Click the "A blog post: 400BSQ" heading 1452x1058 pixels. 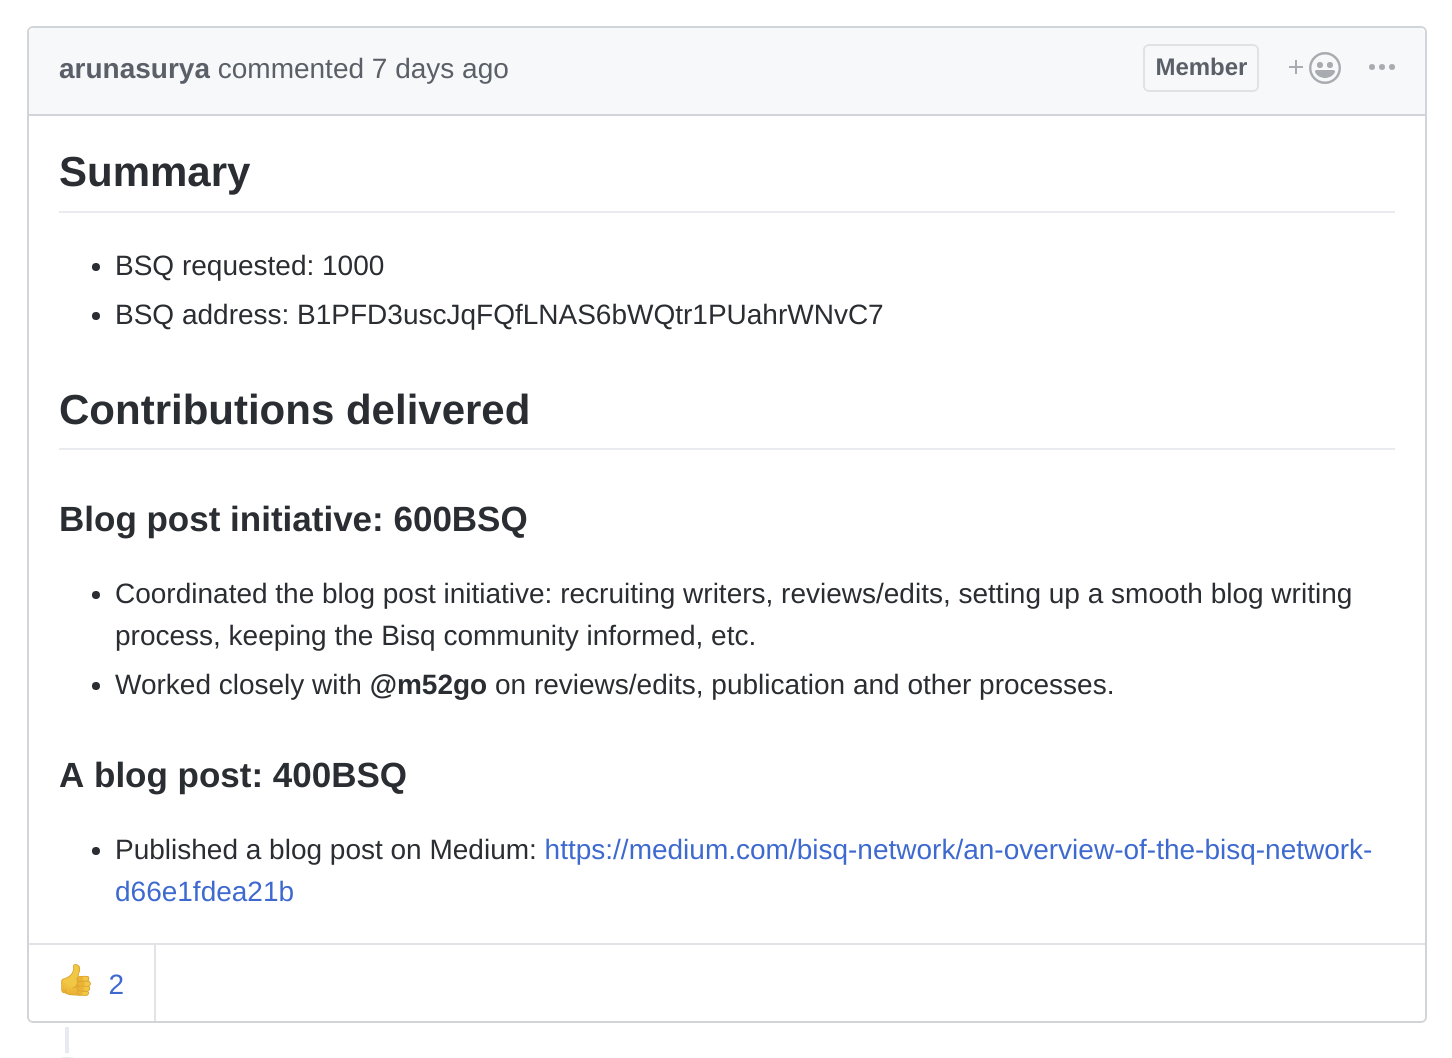[233, 776]
